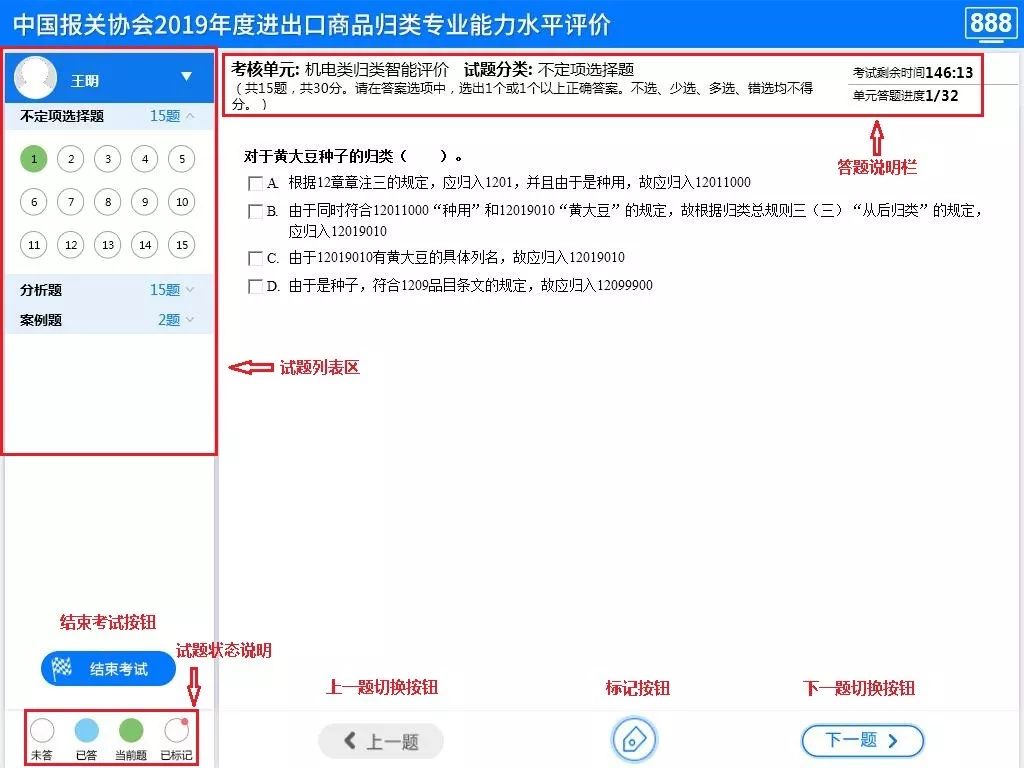Screen dimensions: 1024x768
Task: Navigate to question 5
Action: coord(182,159)
